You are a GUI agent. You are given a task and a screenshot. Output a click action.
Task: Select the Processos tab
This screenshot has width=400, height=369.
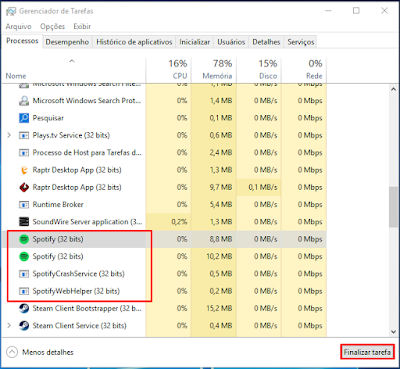[22, 41]
